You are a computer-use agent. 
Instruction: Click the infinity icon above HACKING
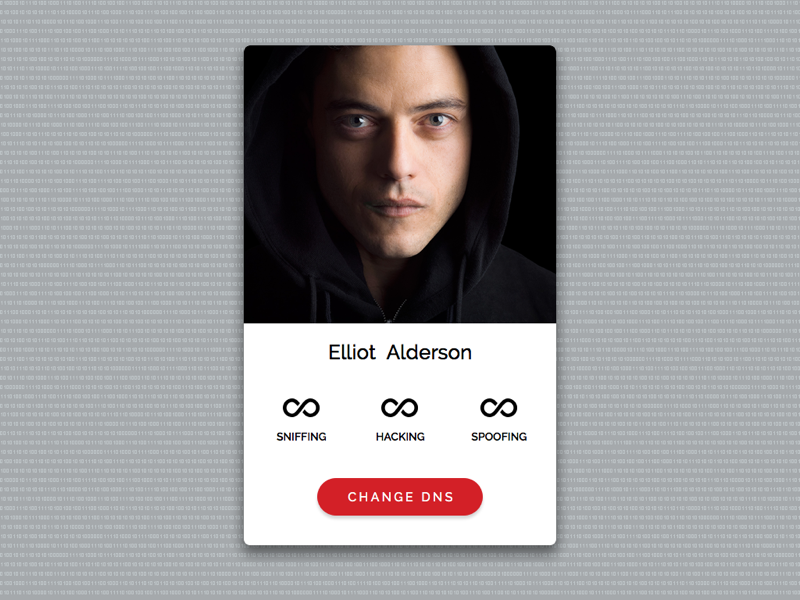click(x=399, y=408)
